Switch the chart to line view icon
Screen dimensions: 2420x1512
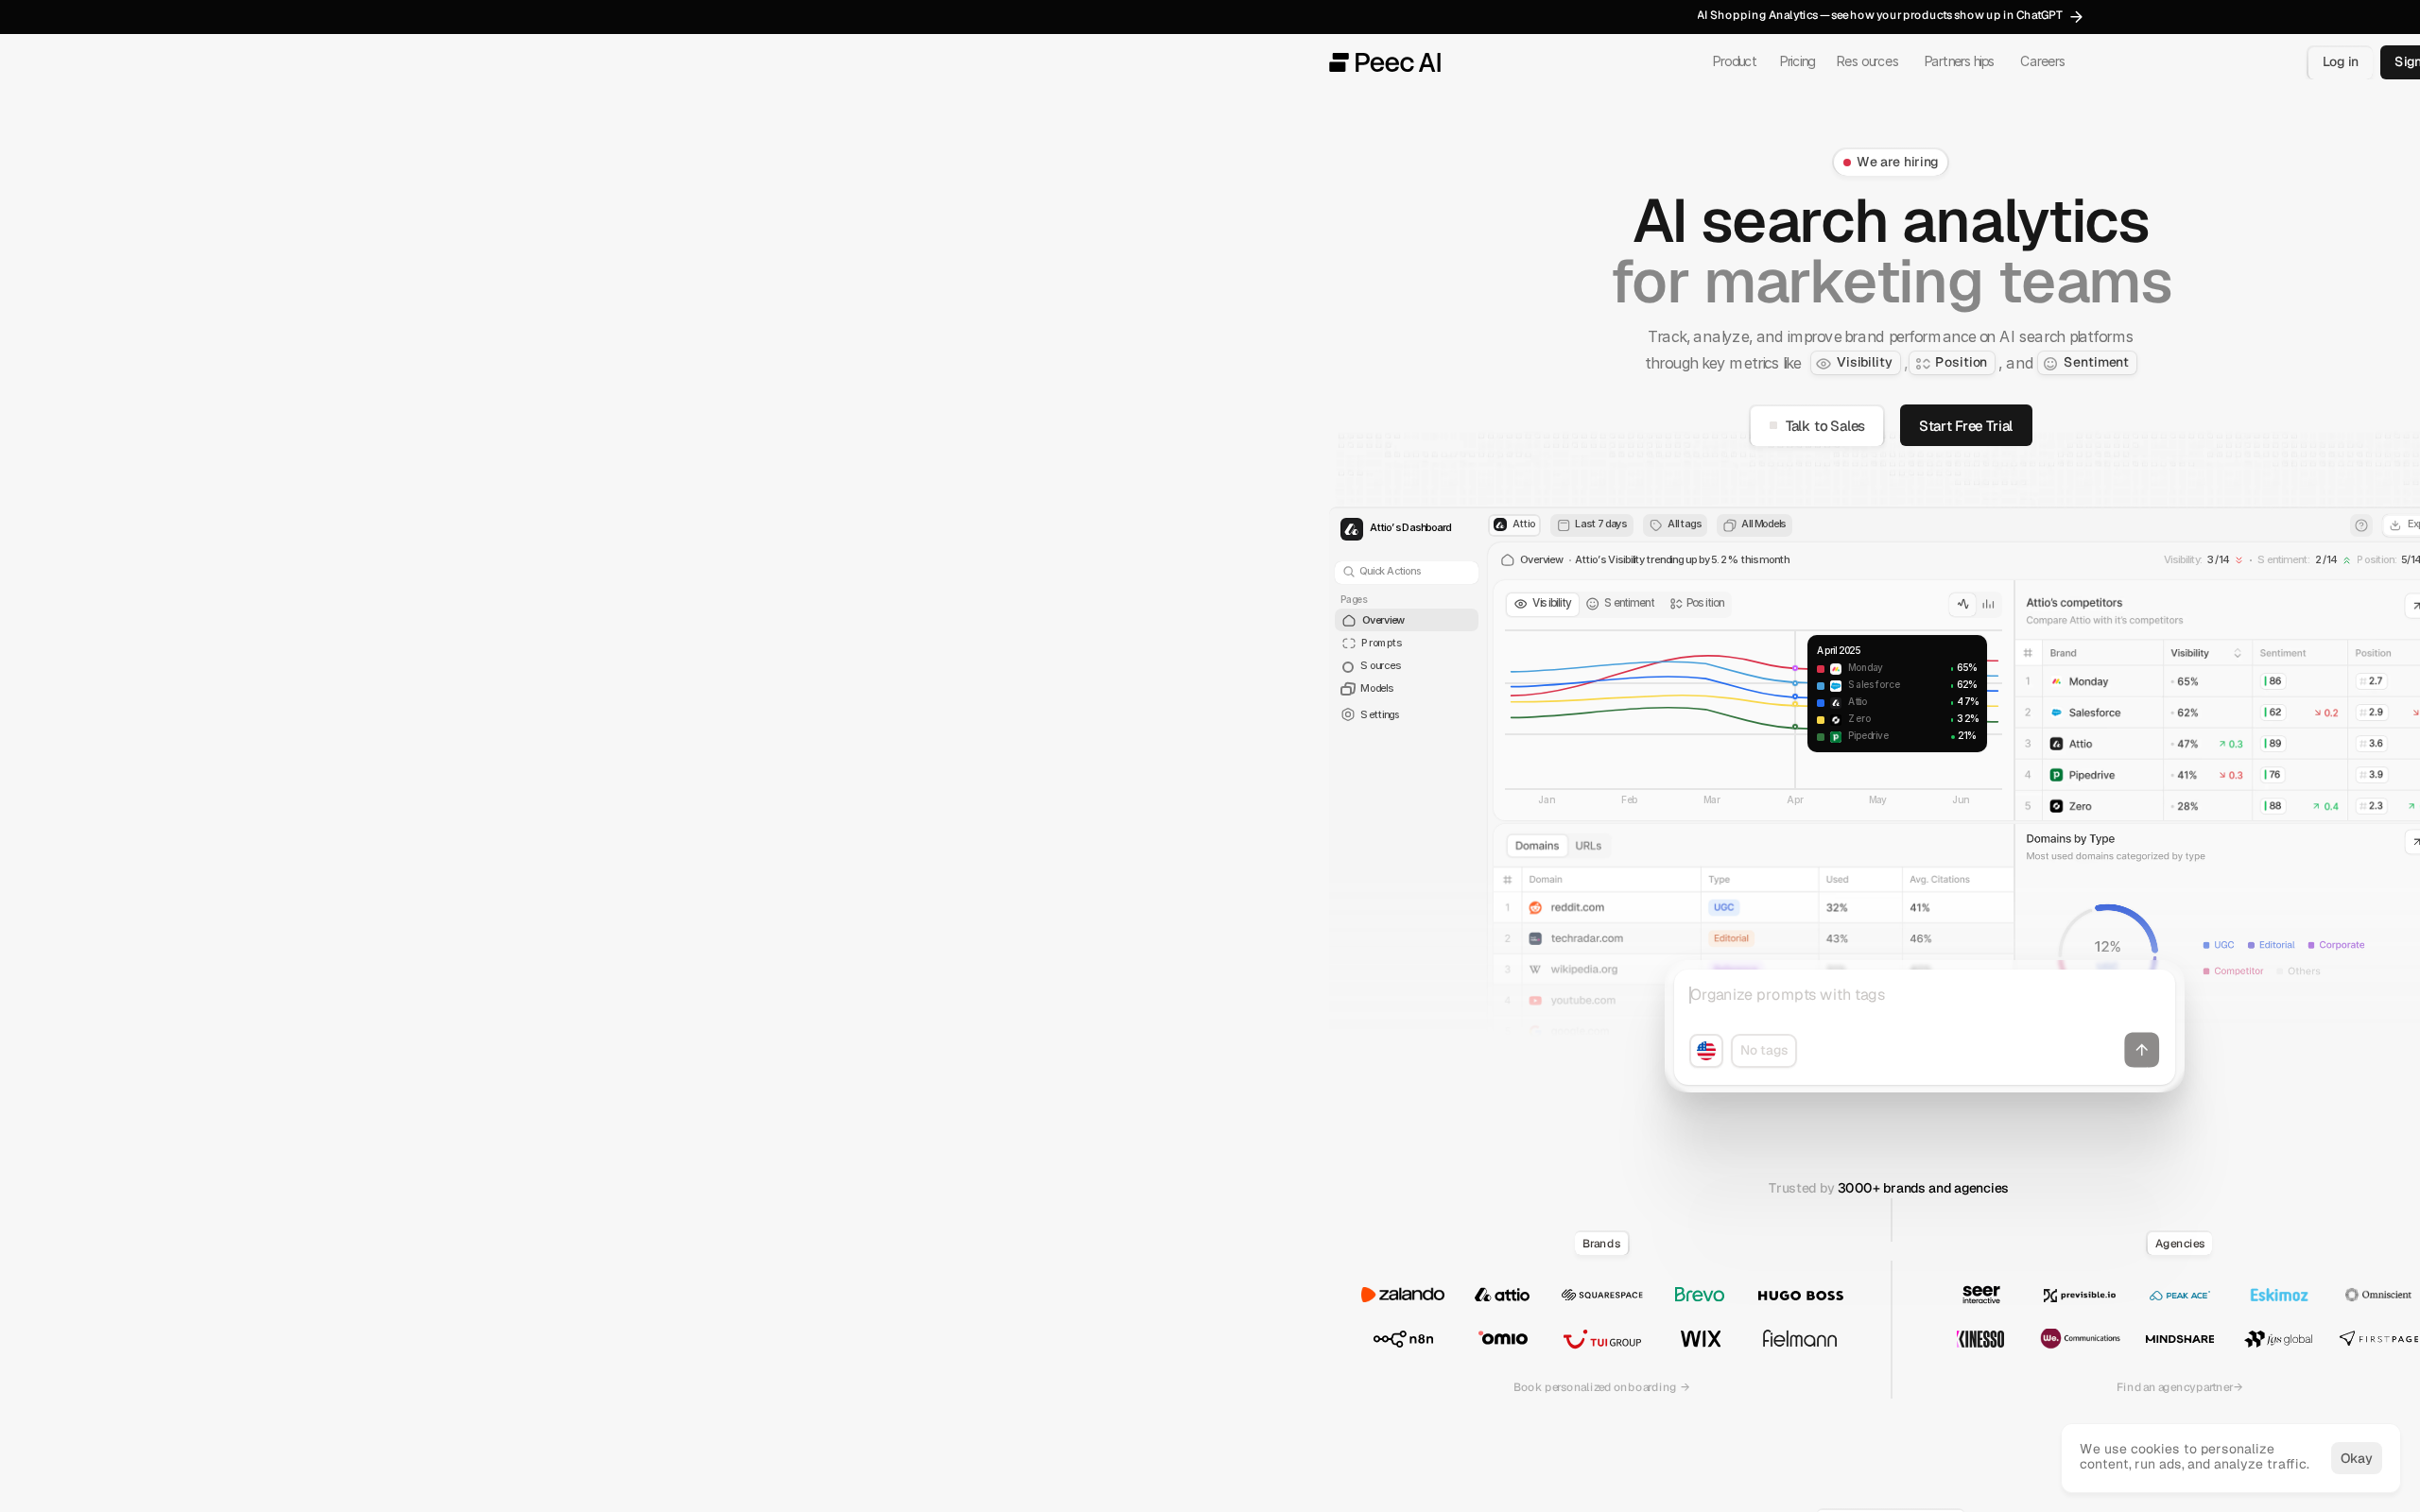tap(1963, 604)
